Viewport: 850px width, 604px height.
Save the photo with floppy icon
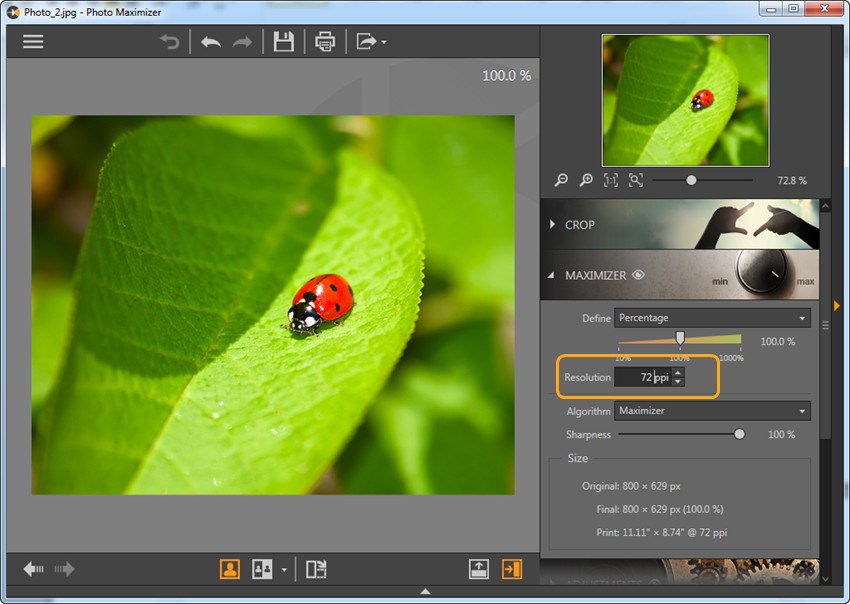pos(284,42)
